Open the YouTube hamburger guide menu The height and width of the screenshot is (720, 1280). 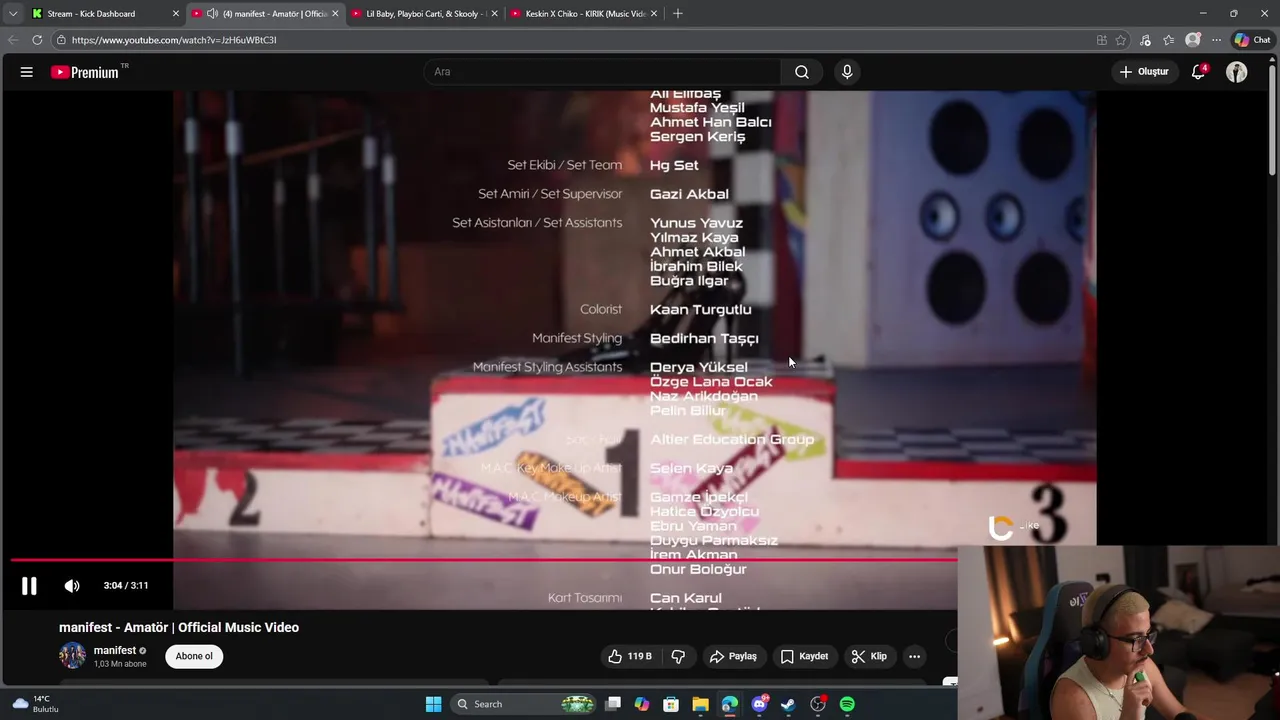27,72
